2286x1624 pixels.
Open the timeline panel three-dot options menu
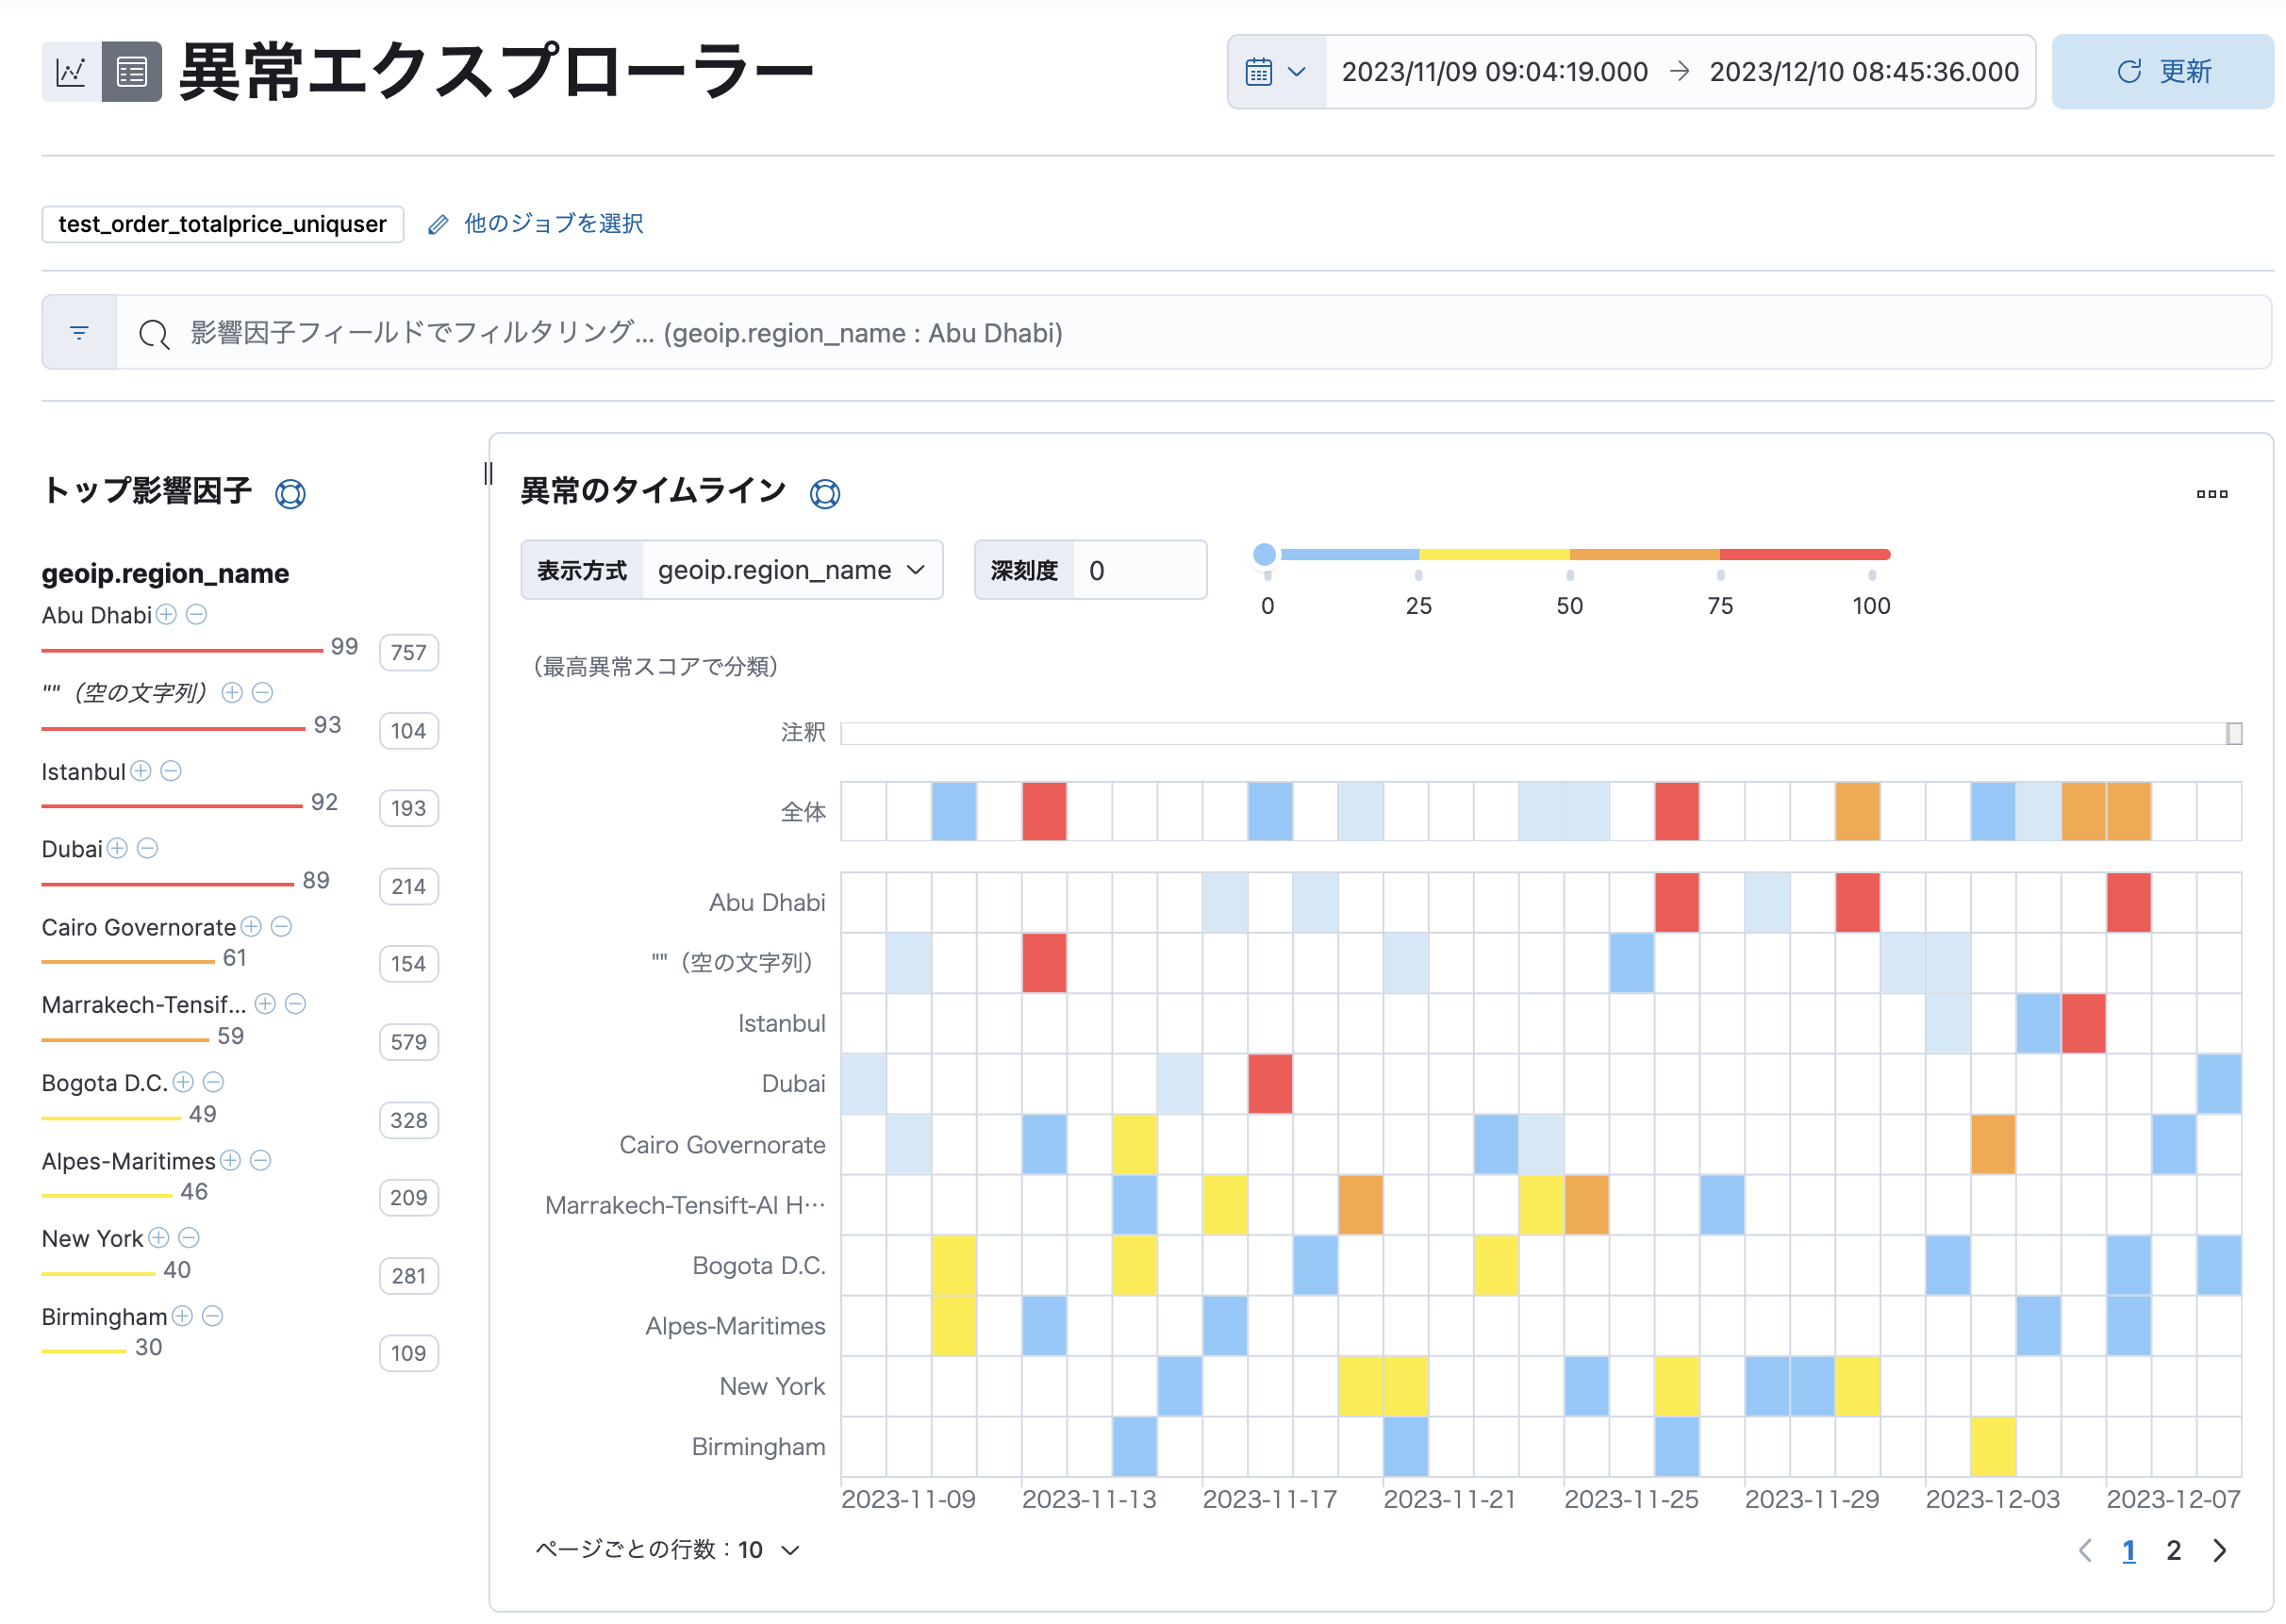pyautogui.click(x=2211, y=494)
